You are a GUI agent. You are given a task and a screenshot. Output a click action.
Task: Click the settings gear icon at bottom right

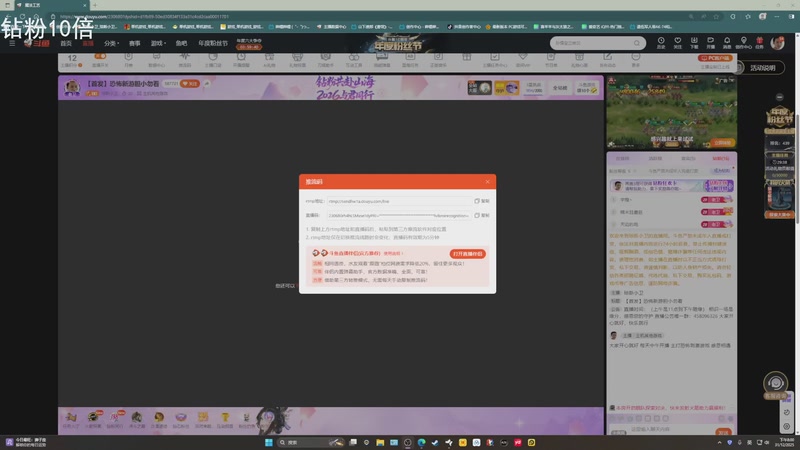click(786, 426)
